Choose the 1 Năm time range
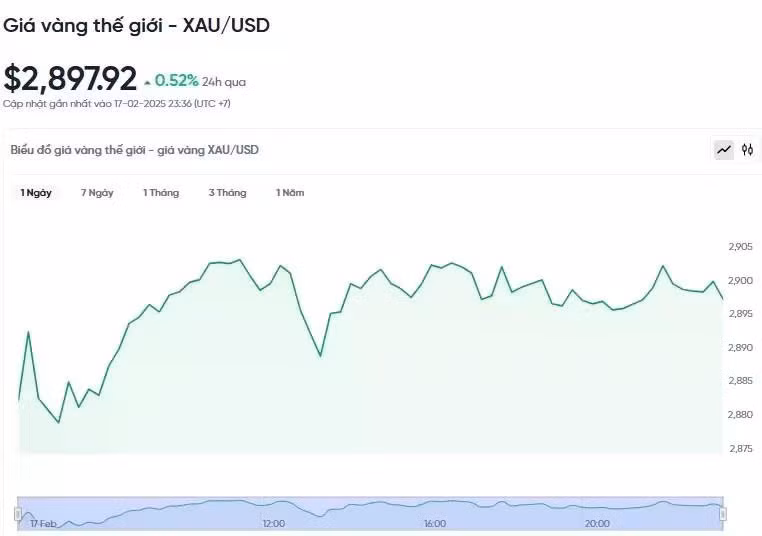 click(x=290, y=192)
